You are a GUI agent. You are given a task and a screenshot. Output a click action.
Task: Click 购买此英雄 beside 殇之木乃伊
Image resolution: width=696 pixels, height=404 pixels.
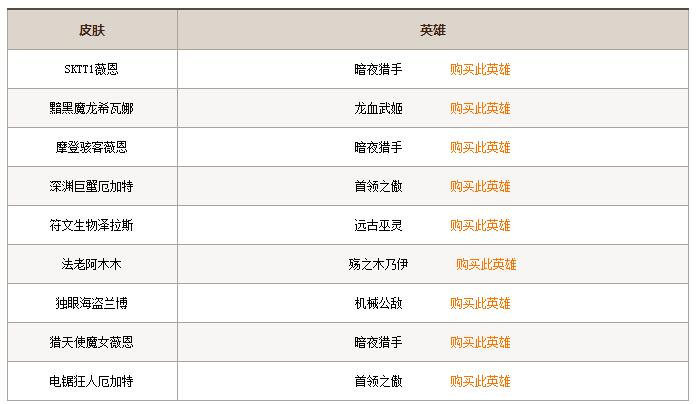click(x=486, y=265)
